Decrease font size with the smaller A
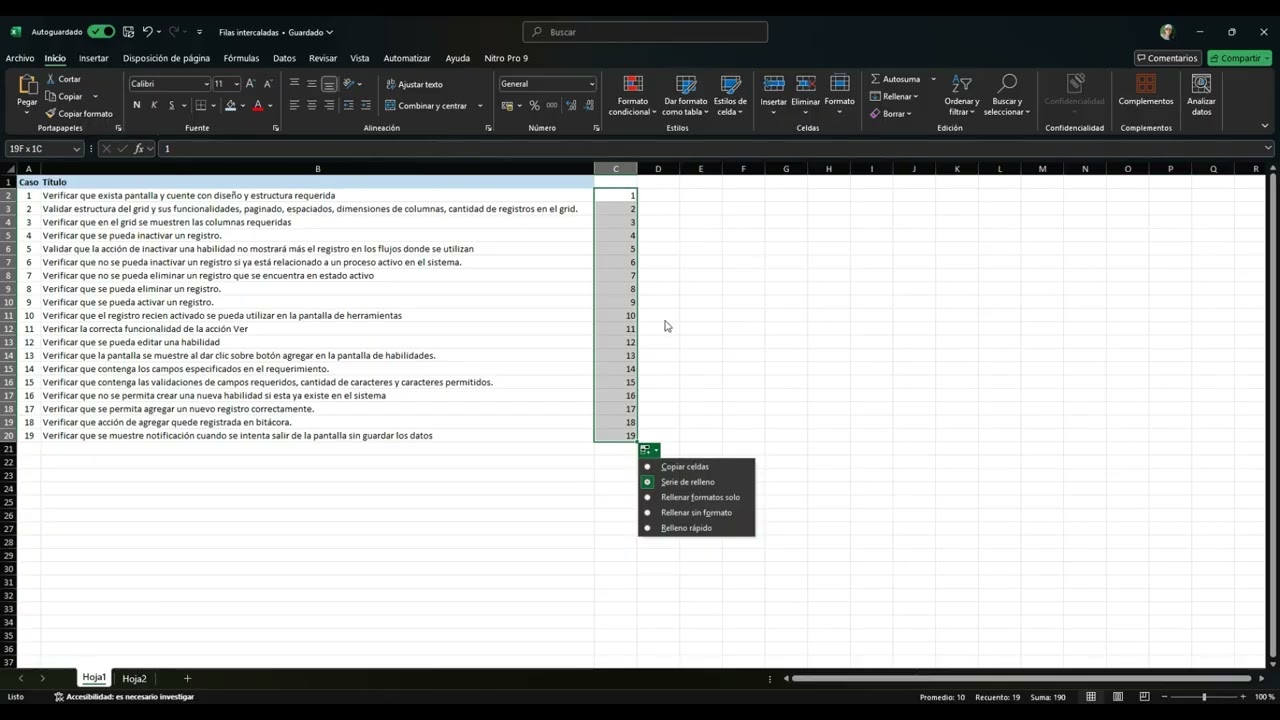 tap(267, 84)
